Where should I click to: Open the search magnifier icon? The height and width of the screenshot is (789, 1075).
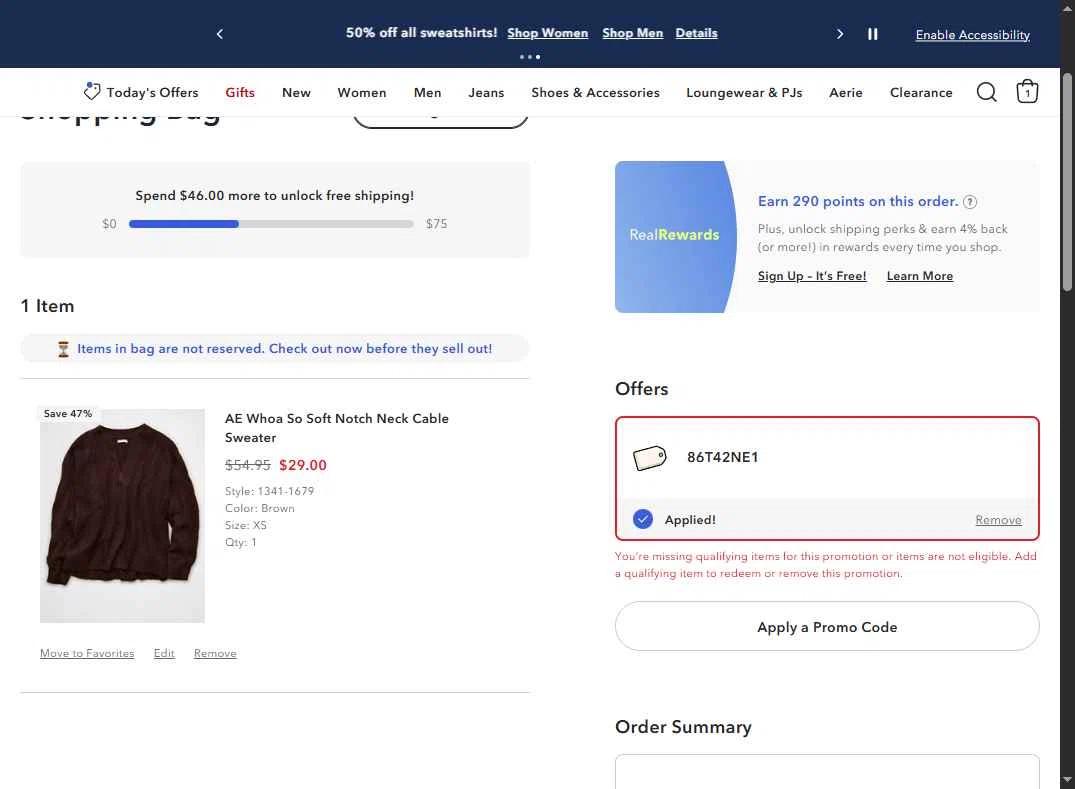tap(986, 92)
